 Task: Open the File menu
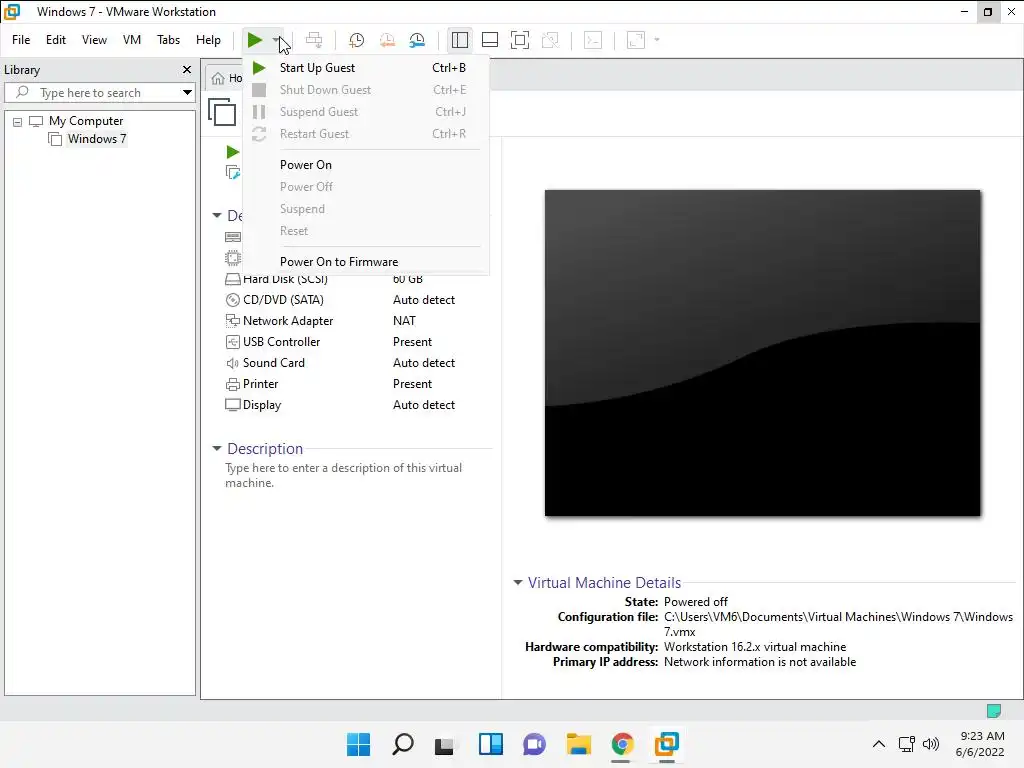[21, 40]
